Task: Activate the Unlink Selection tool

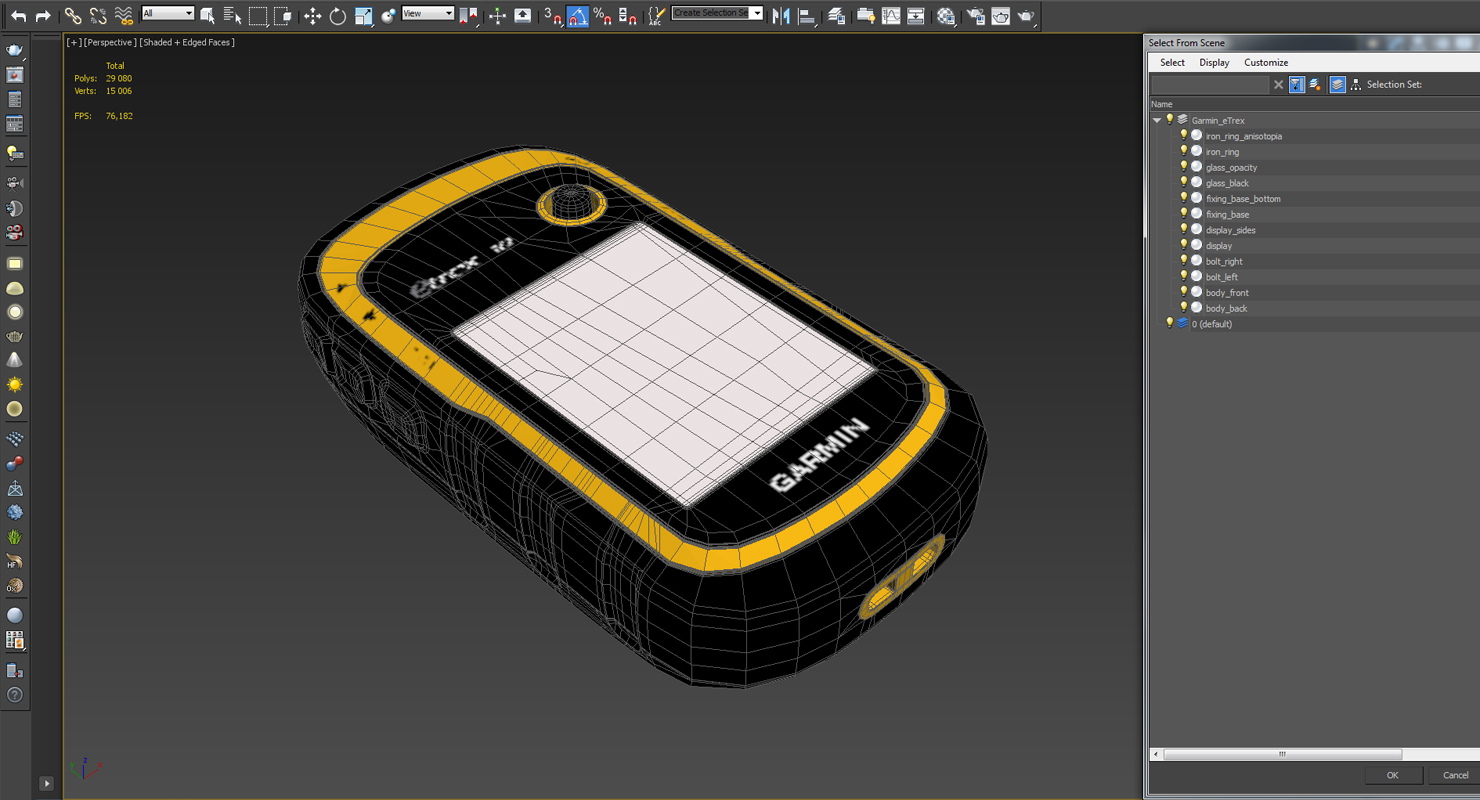Action: pos(98,15)
